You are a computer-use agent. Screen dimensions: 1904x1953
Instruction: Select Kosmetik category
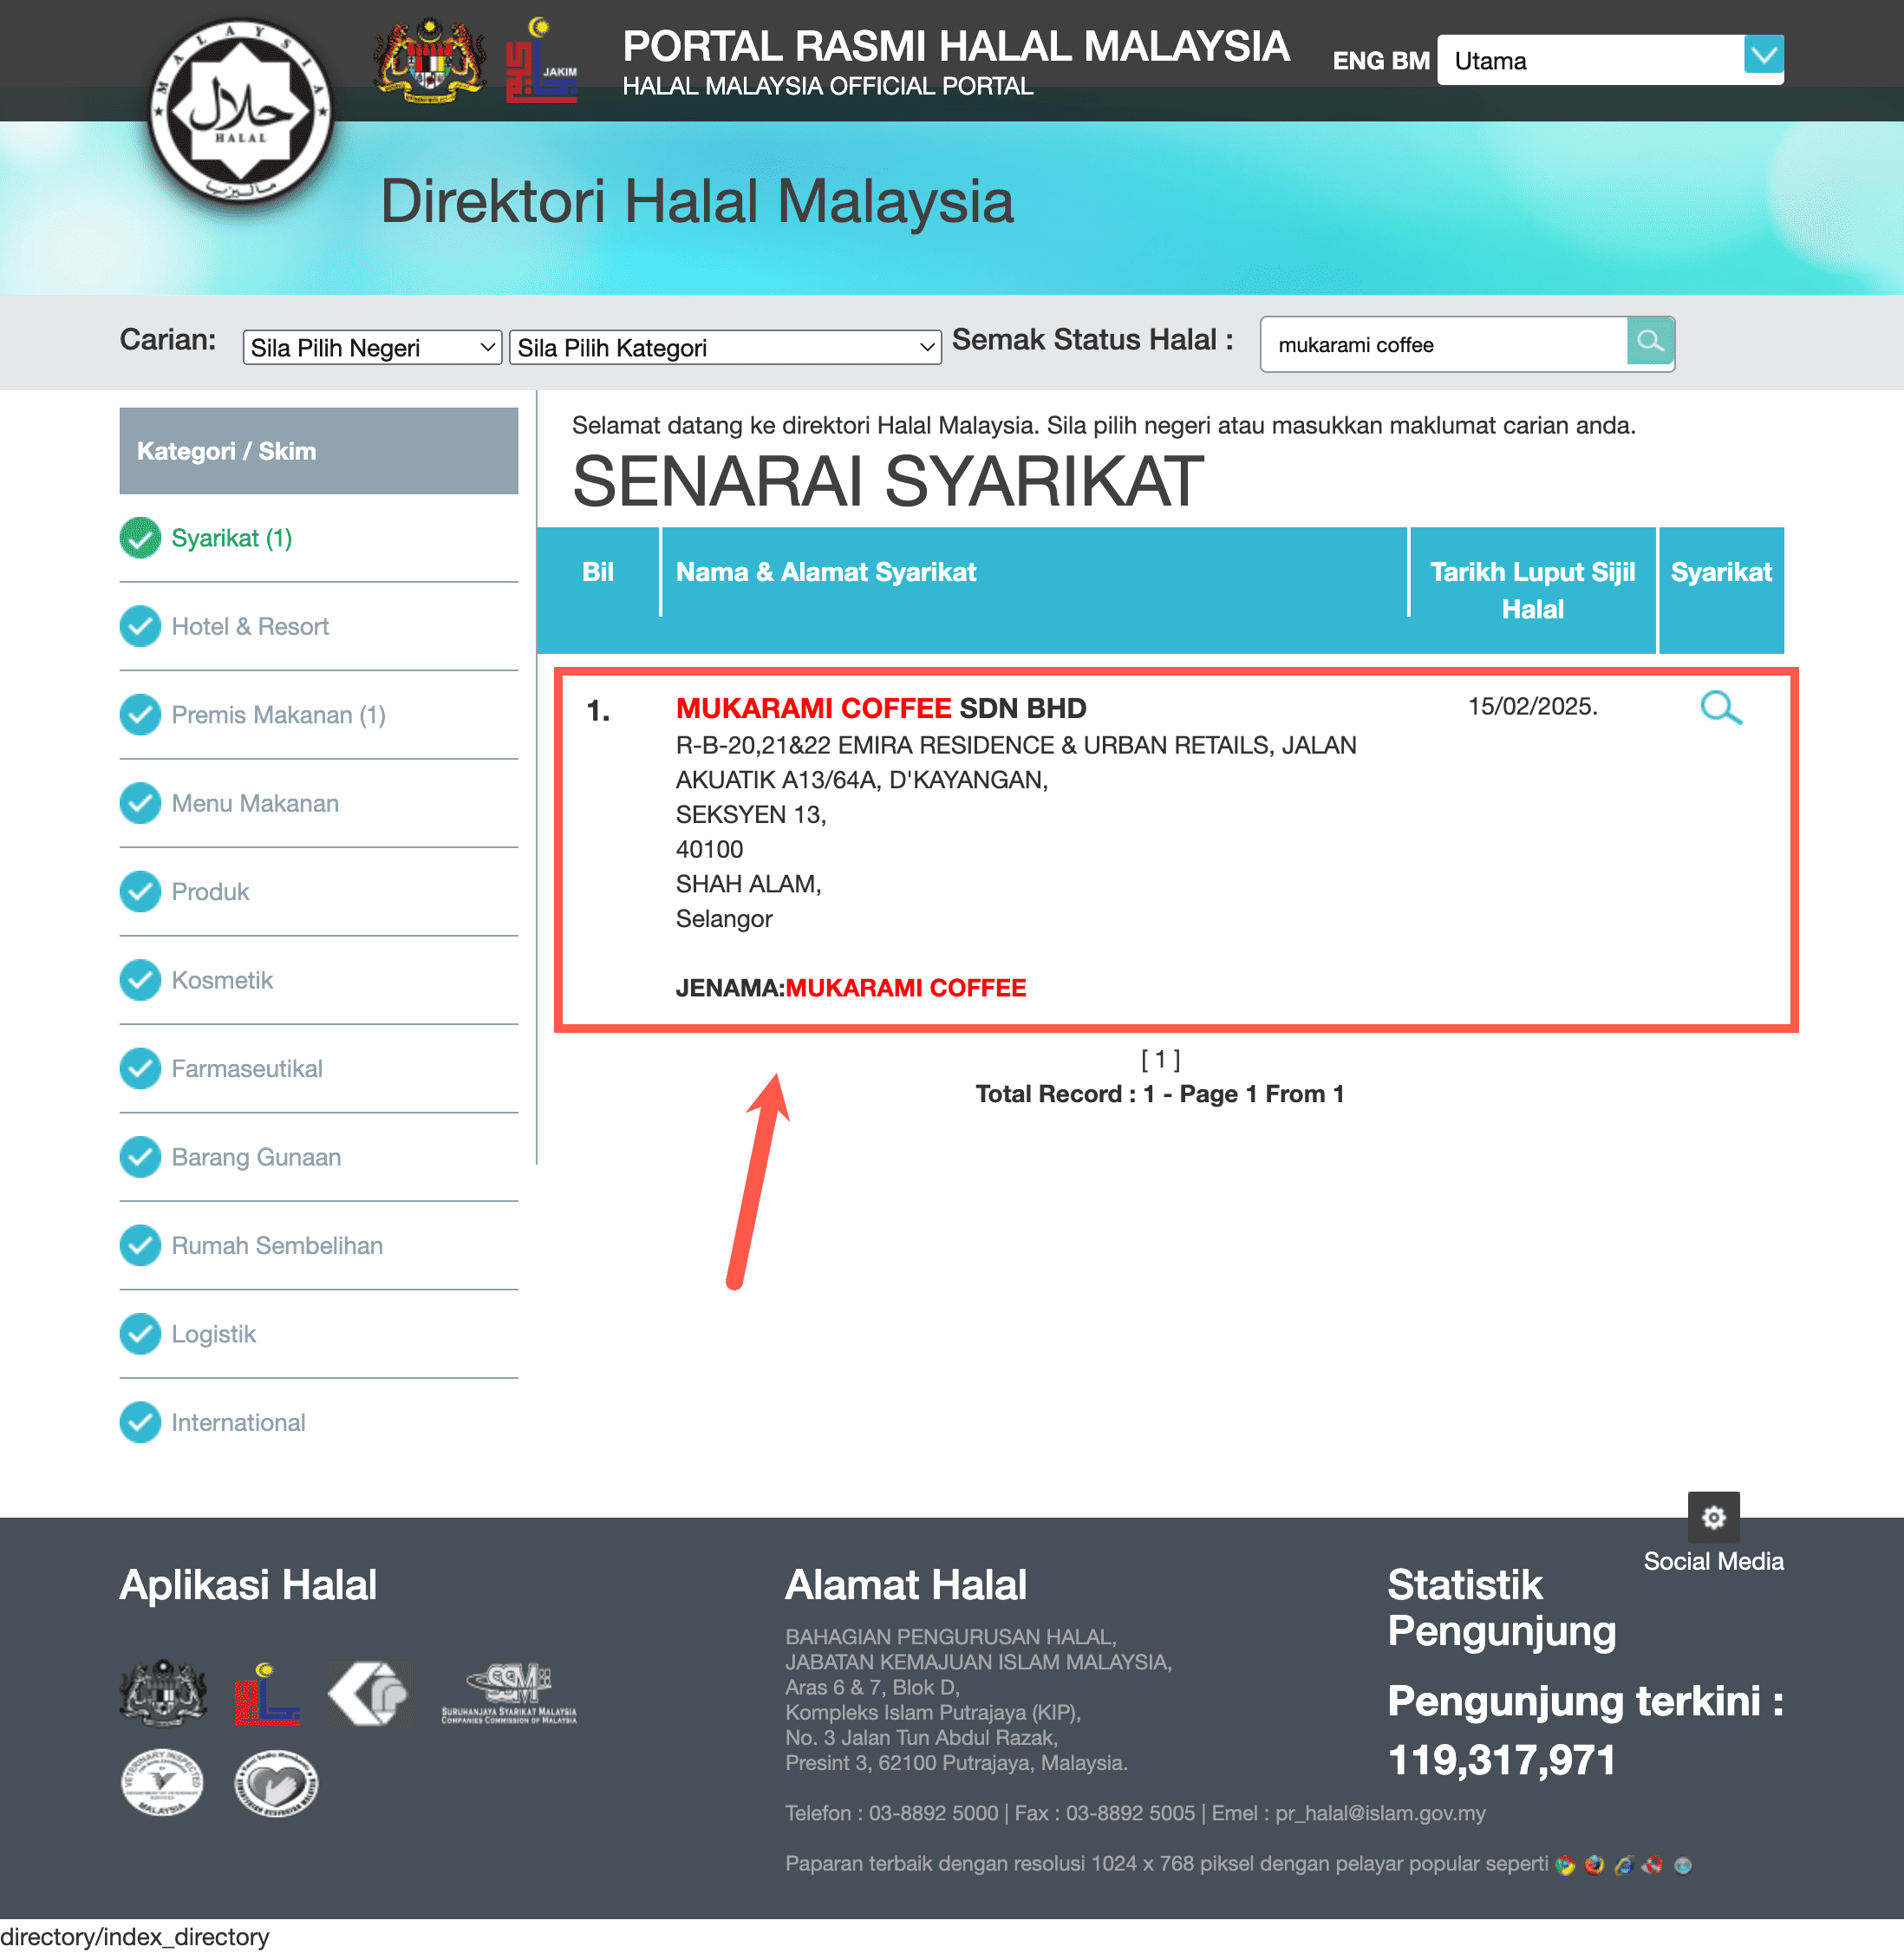[222, 980]
